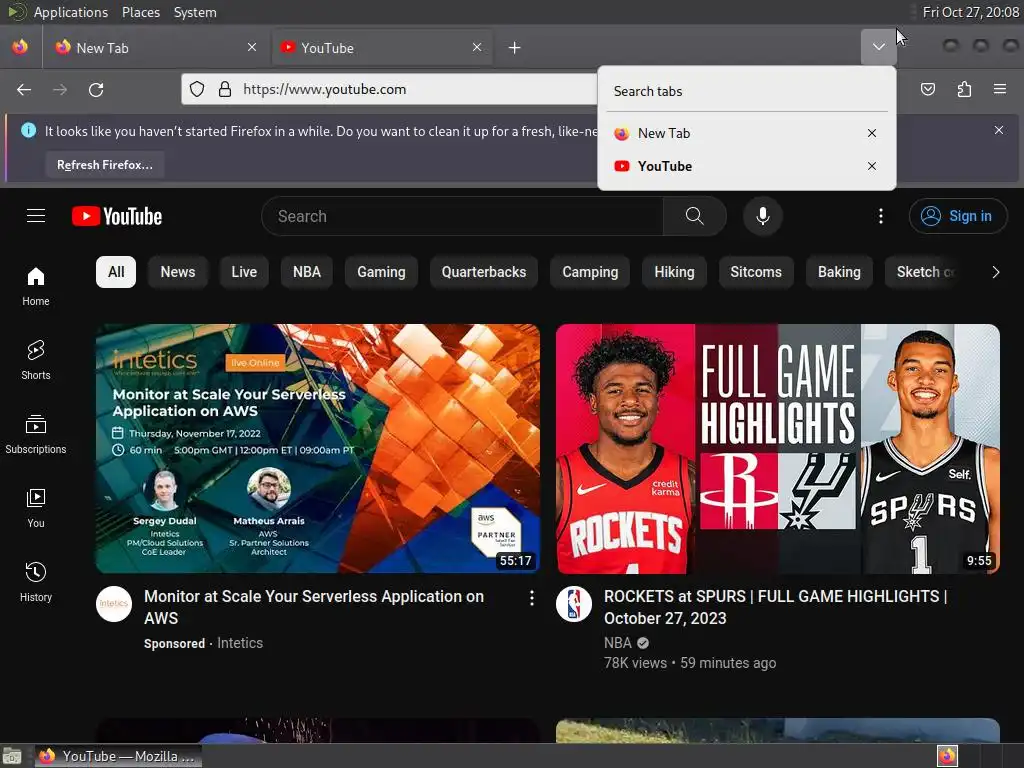Viewport: 1024px width, 768px height.
Task: Select the Camping filter chip
Action: pyautogui.click(x=590, y=272)
